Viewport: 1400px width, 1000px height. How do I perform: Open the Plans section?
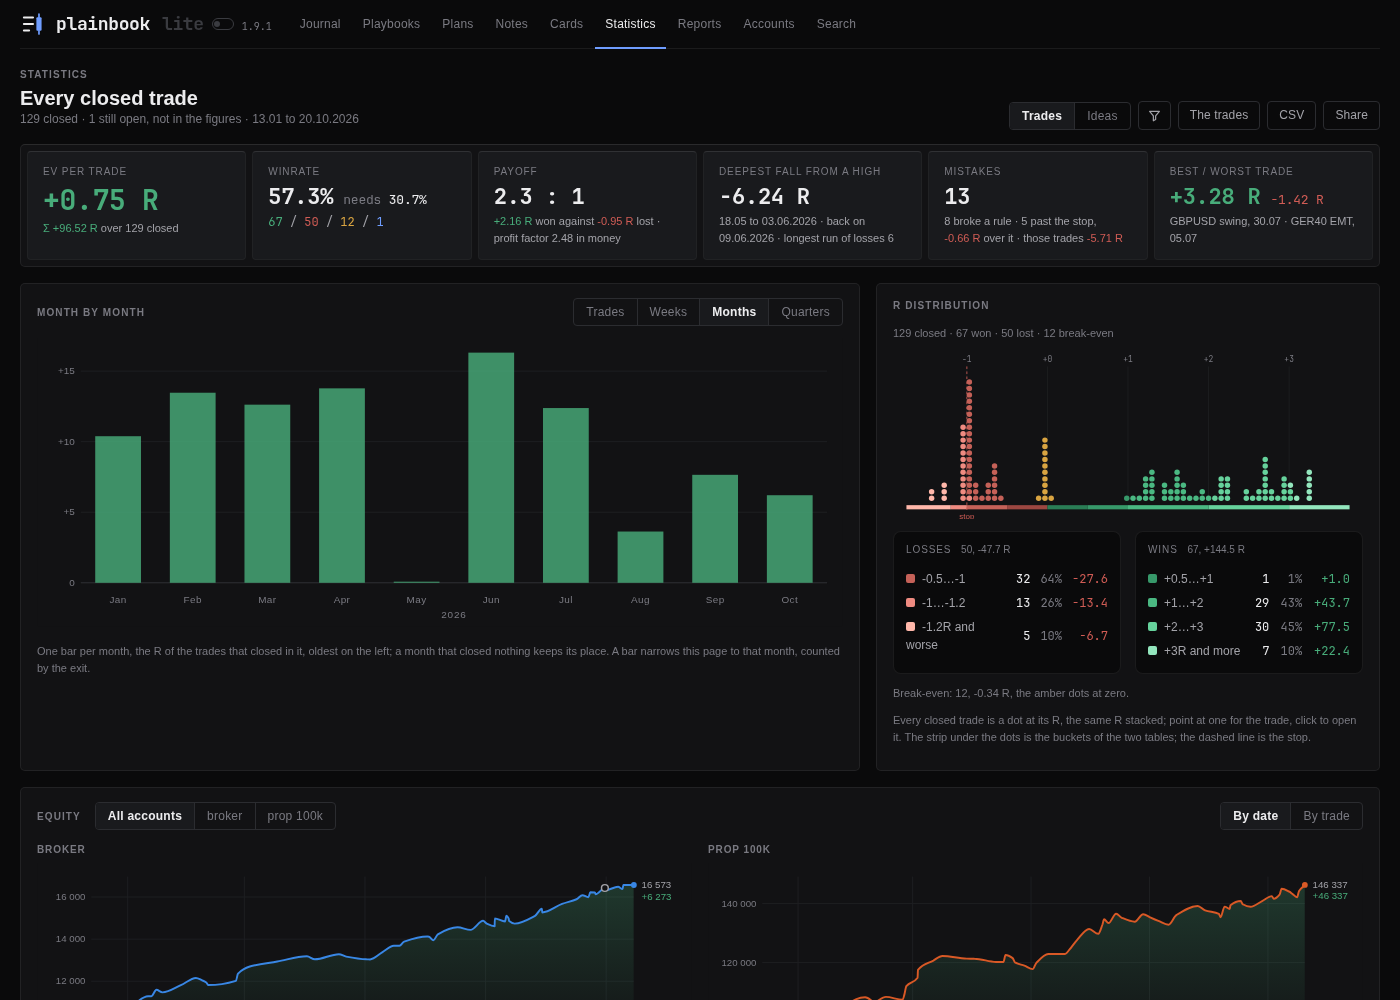458,24
